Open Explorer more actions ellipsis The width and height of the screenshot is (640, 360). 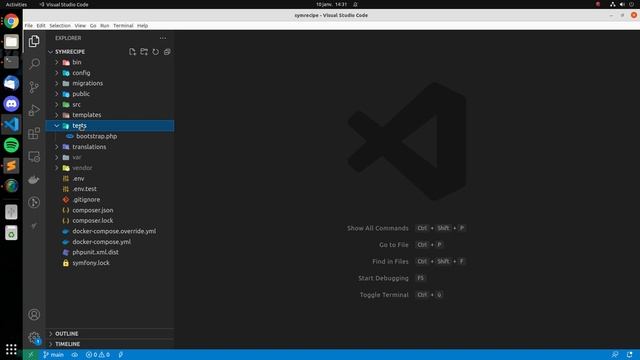click(163, 38)
